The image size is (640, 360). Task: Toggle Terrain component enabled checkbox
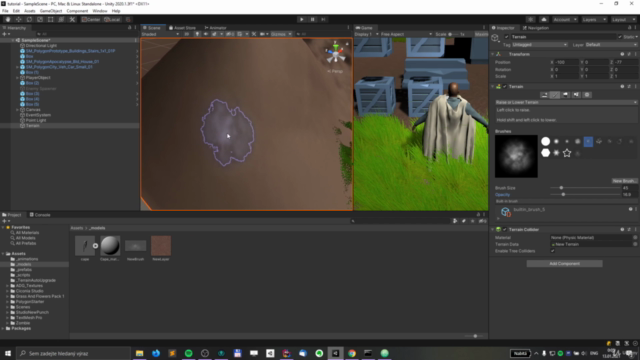pyautogui.click(x=505, y=87)
